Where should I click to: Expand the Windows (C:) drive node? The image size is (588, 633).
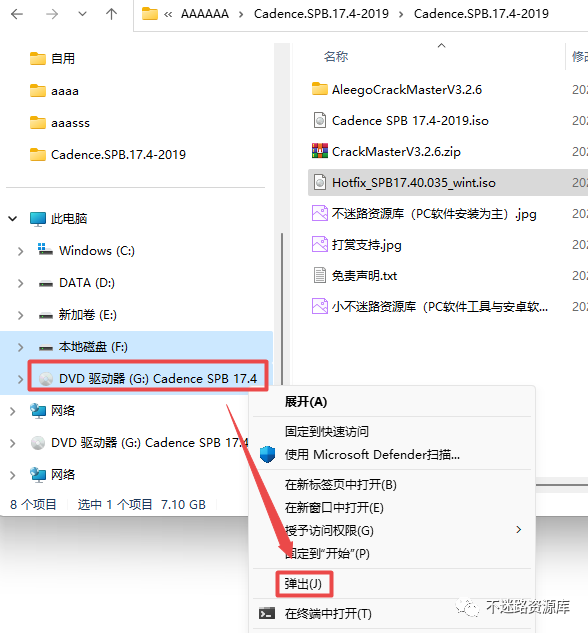[21, 251]
